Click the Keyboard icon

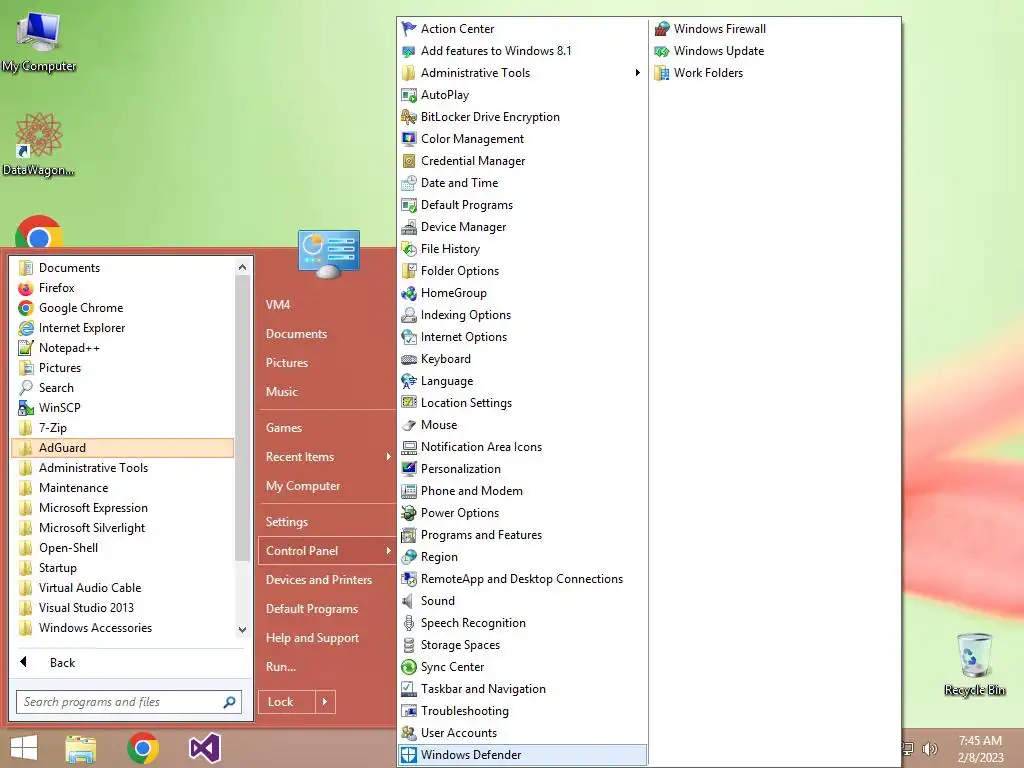pos(409,359)
